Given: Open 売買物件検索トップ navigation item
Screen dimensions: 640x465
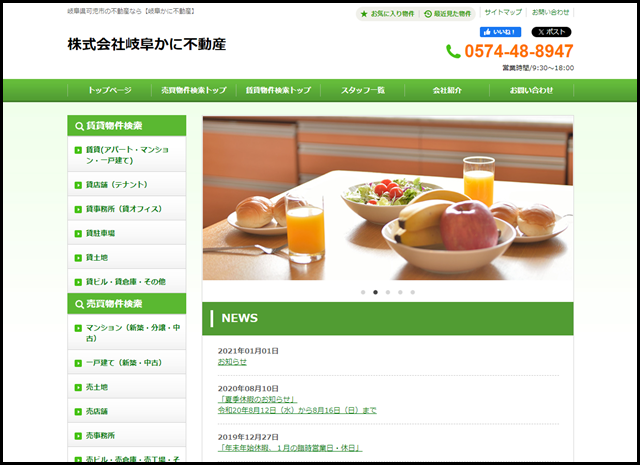Looking at the screenshot, I should pos(194,90).
